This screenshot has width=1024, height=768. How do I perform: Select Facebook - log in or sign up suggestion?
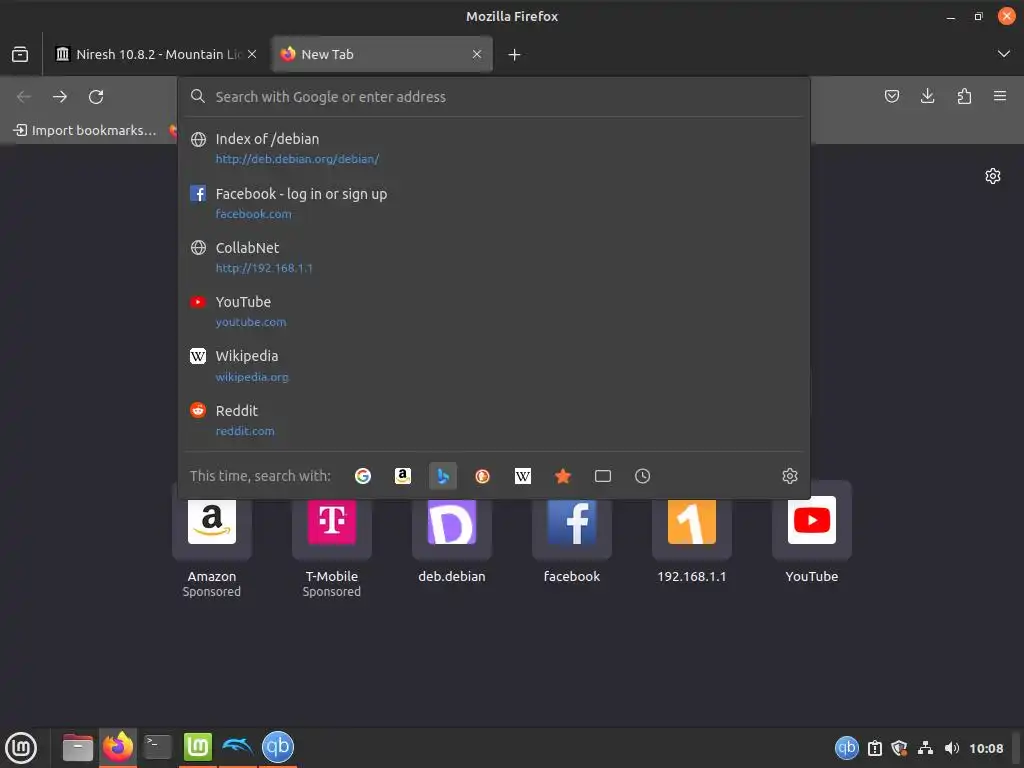(494, 203)
